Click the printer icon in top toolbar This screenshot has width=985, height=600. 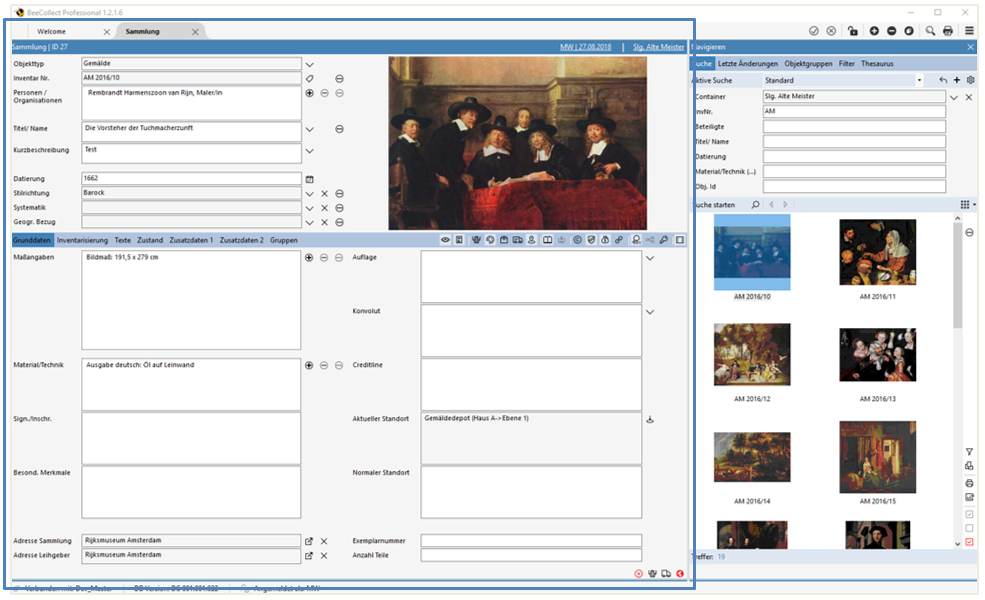click(948, 31)
